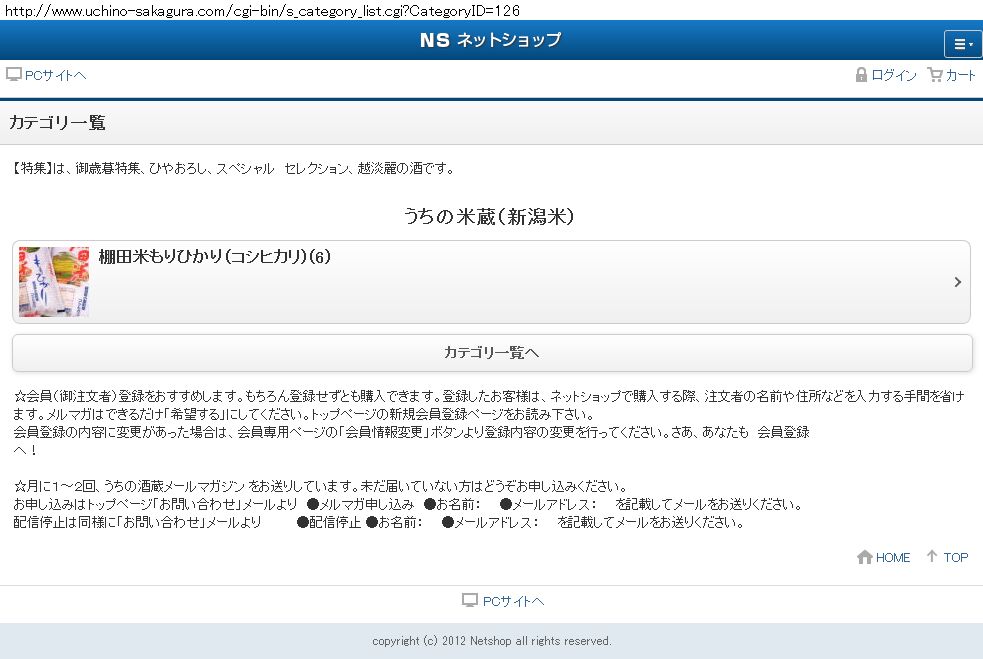Image resolution: width=983 pixels, height=659 pixels.
Task: Click the shopping cart icon
Action: click(935, 75)
